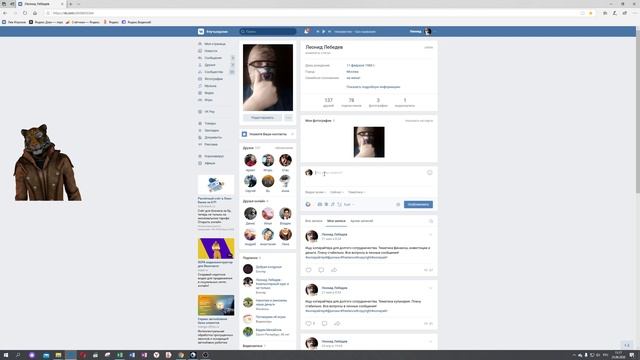Skip to previous track in header player
640x360 pixels.
[318, 31]
